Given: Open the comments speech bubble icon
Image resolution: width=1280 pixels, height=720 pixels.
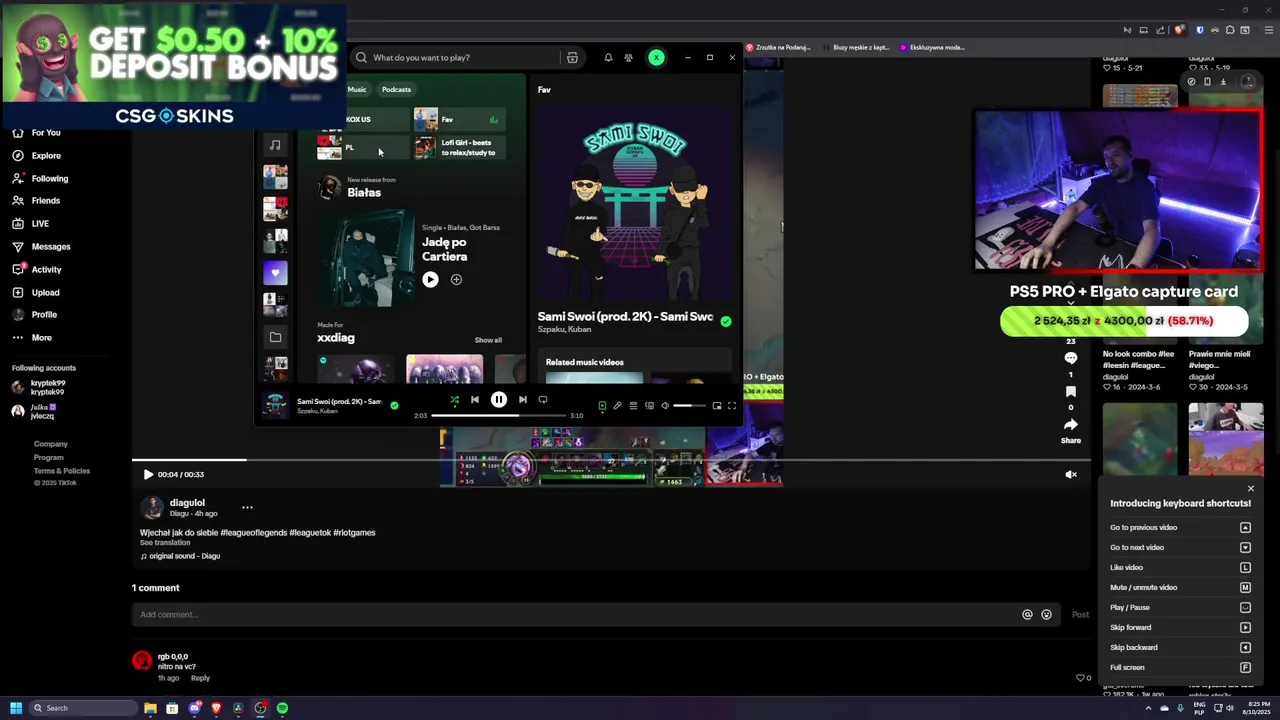Looking at the screenshot, I should [1070, 358].
